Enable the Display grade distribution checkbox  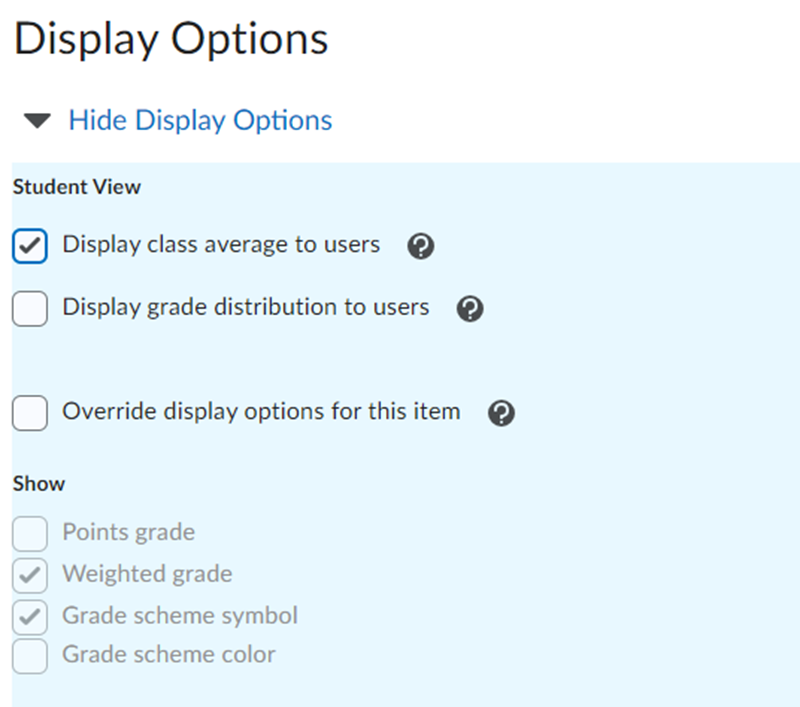coord(30,308)
